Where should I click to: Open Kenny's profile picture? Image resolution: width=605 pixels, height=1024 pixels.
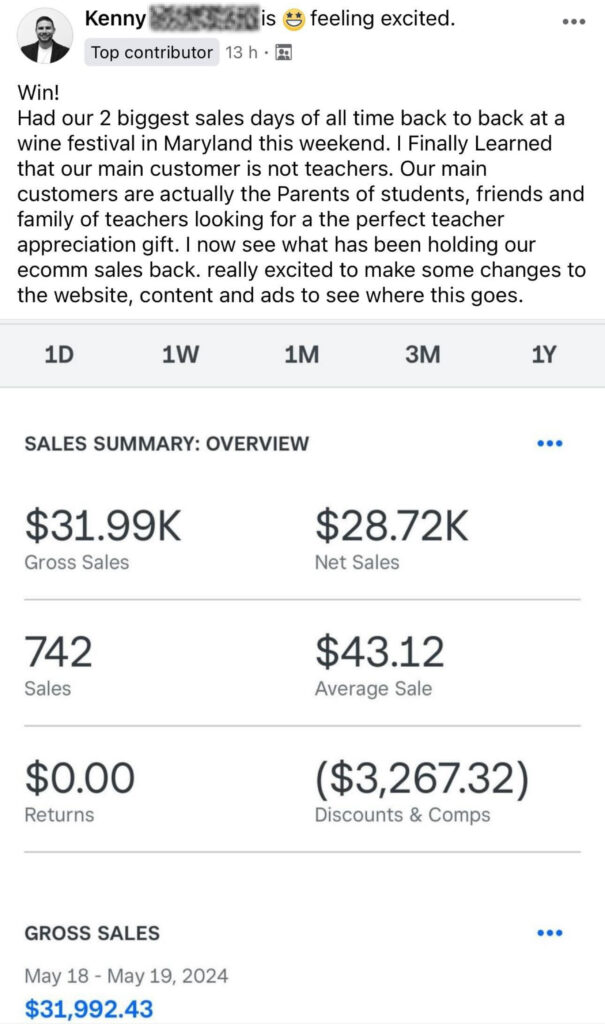(x=45, y=37)
